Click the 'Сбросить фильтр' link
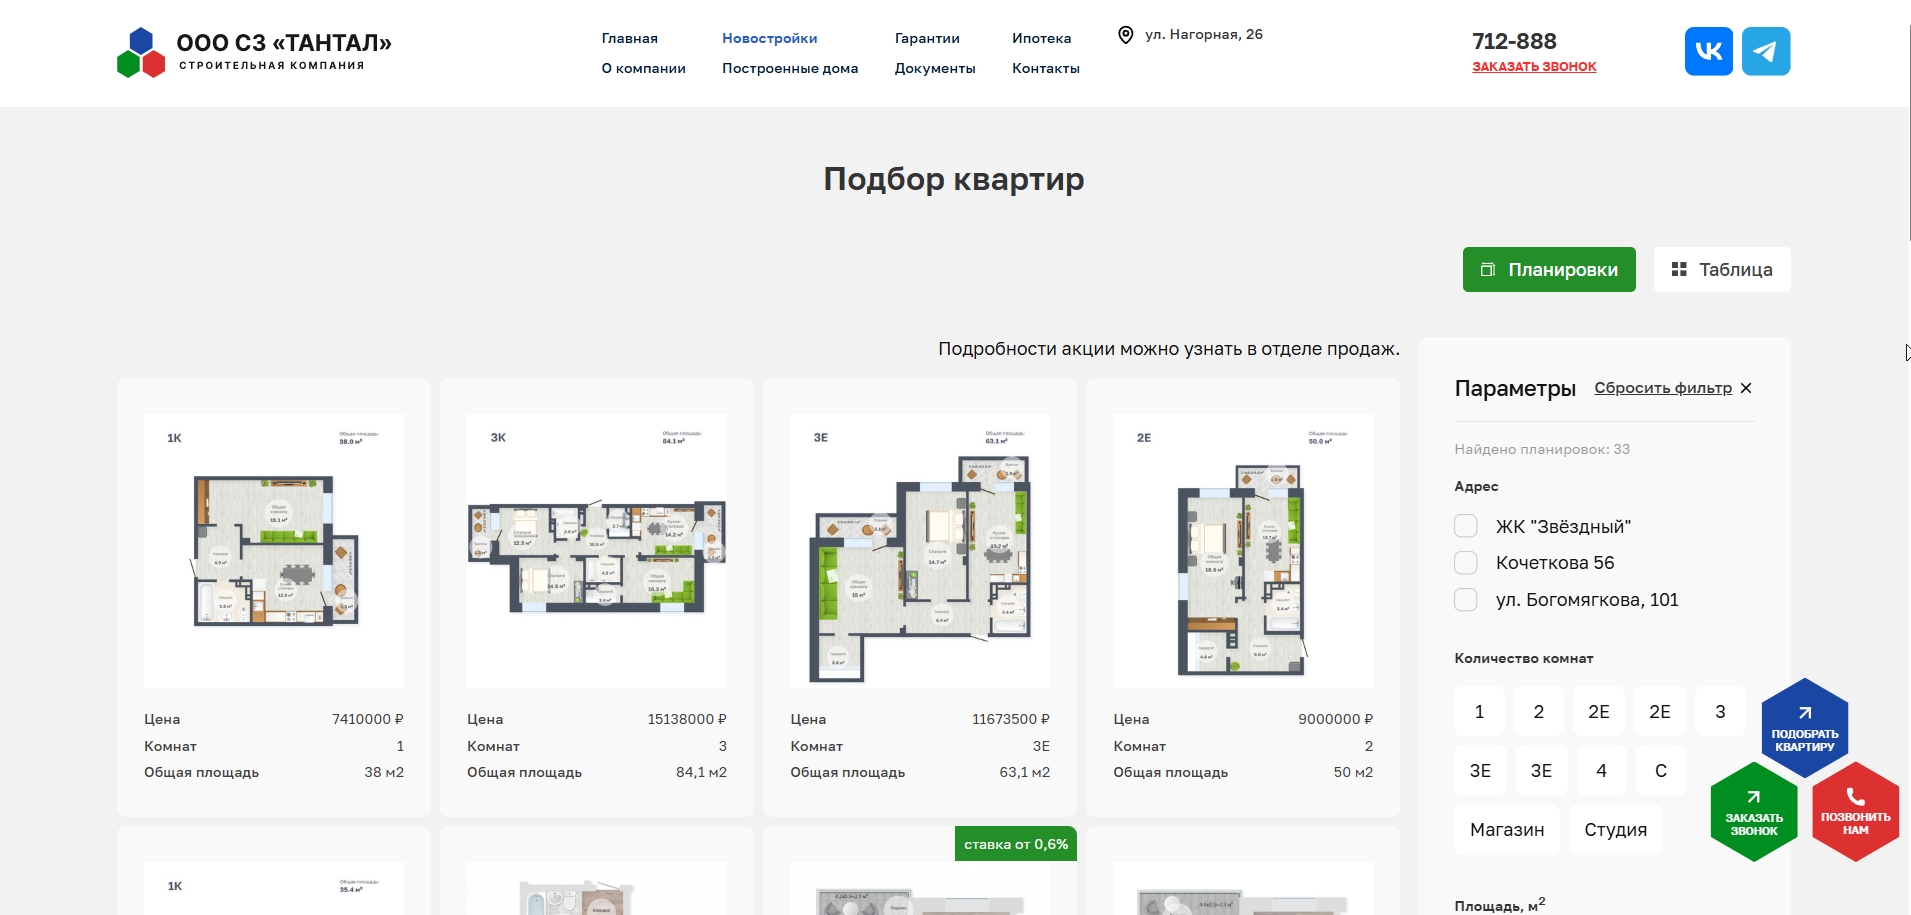The width and height of the screenshot is (1911, 915). pyautogui.click(x=1662, y=388)
